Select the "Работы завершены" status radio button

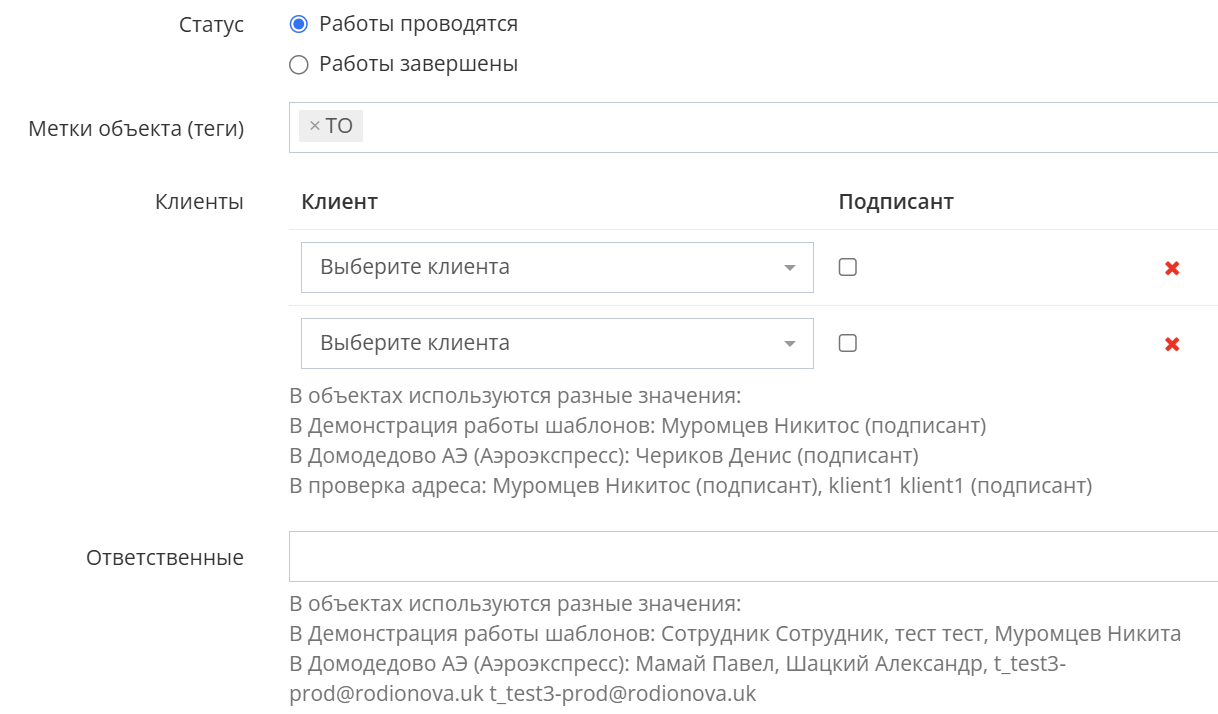298,65
